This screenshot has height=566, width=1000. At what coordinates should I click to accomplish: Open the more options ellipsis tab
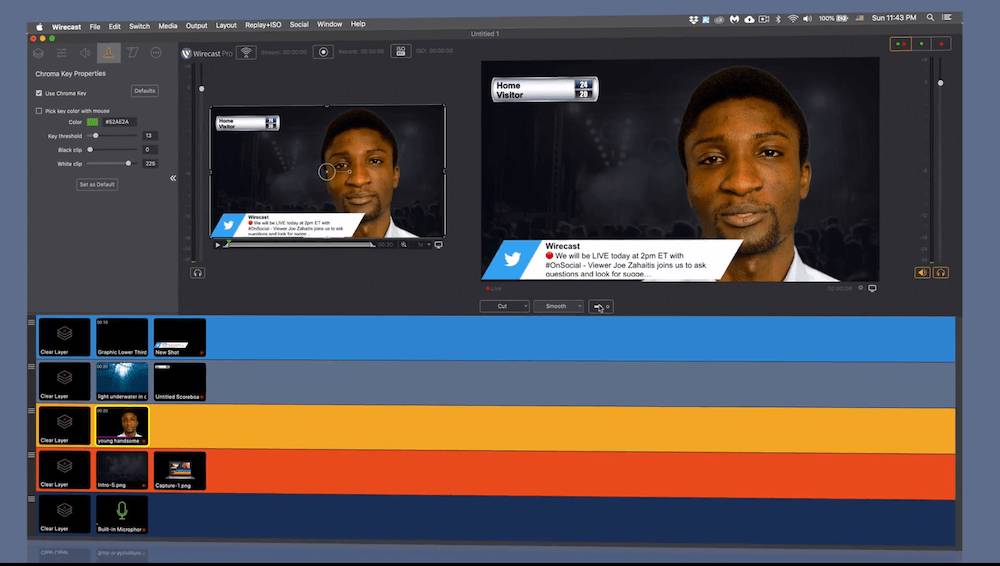(156, 53)
